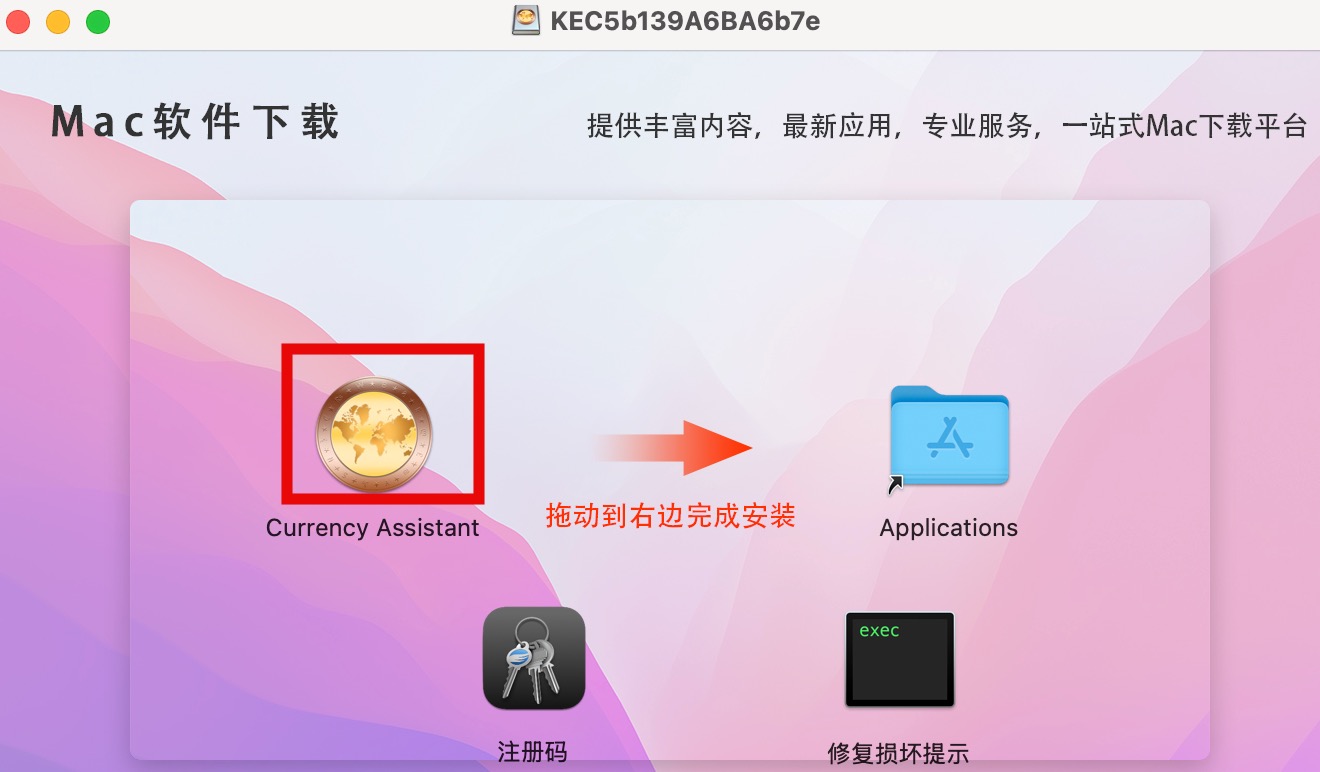Click the black exec terminal file icon
Screen dimensions: 1320x772
[899, 660]
